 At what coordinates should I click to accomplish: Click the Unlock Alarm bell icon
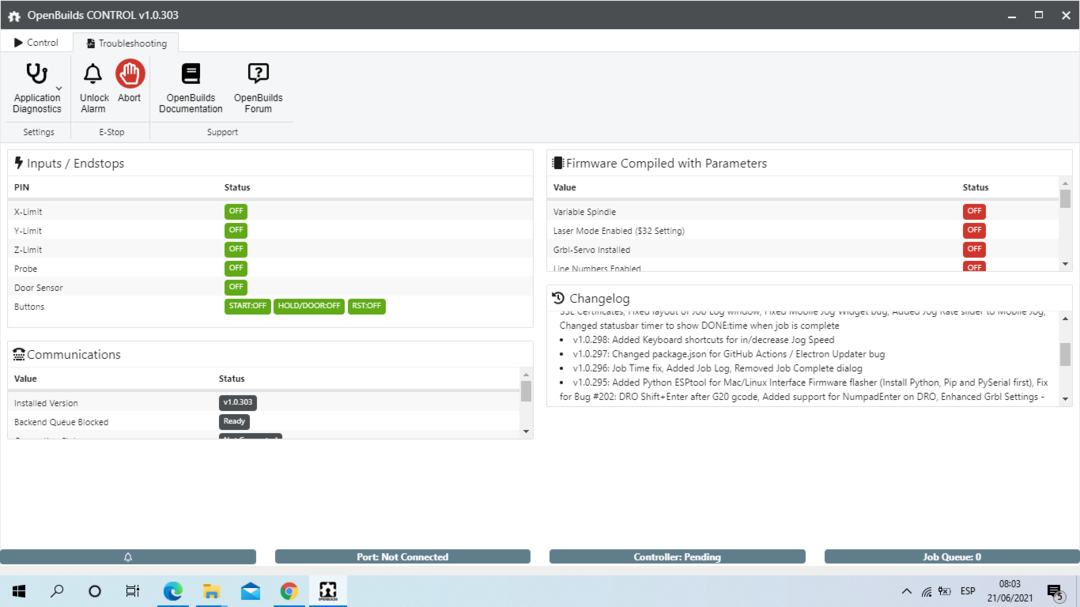93,75
